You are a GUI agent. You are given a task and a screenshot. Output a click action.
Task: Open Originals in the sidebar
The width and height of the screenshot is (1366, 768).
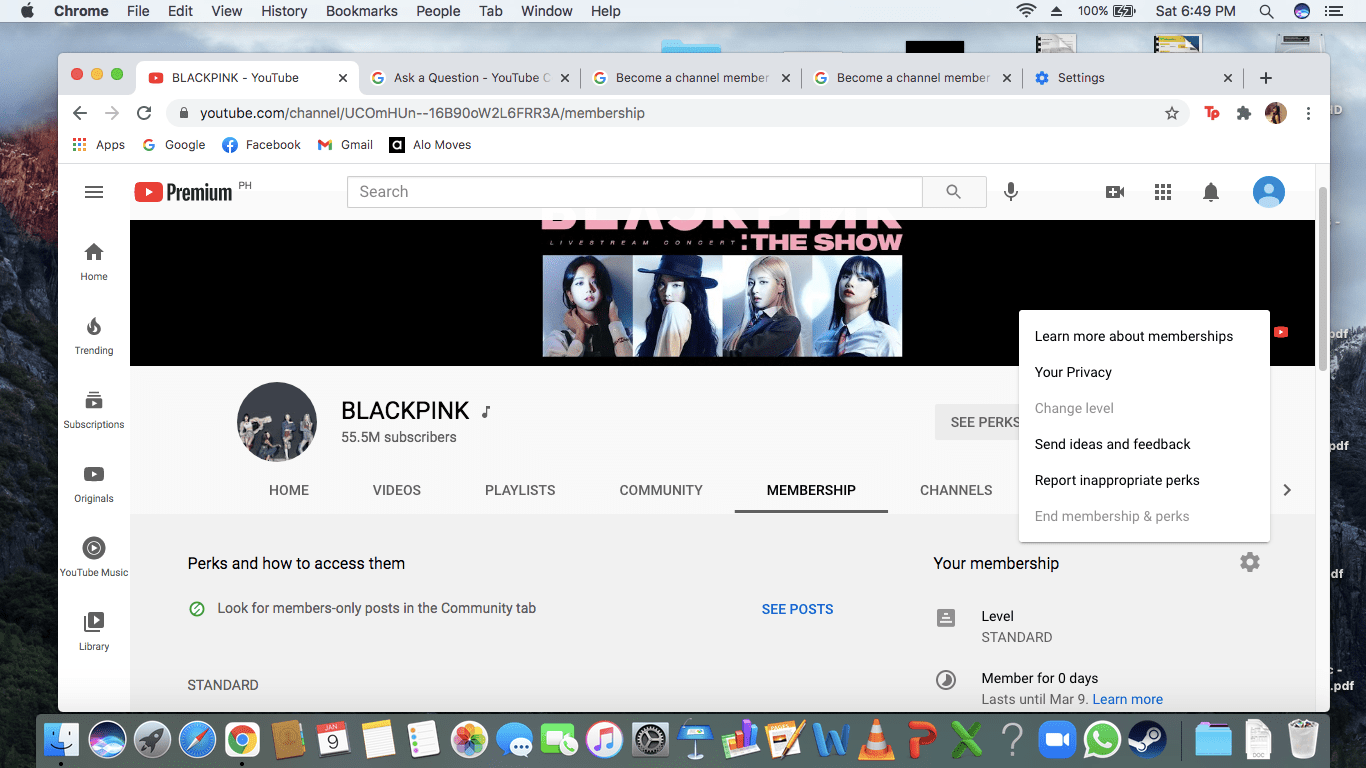point(94,483)
